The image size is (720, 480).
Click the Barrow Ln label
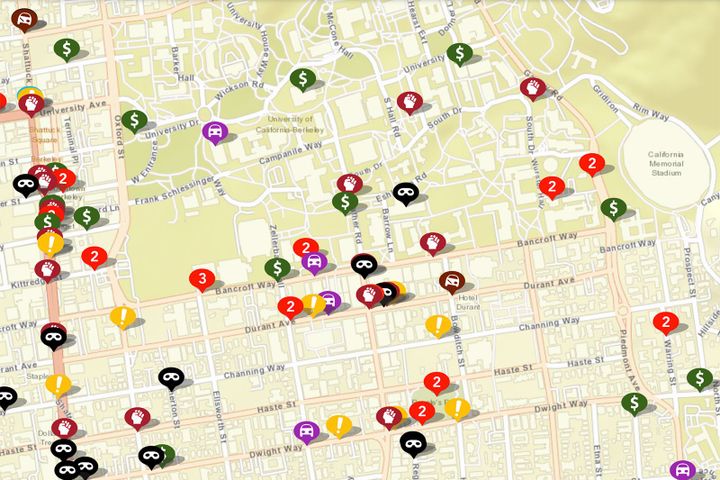click(x=387, y=230)
